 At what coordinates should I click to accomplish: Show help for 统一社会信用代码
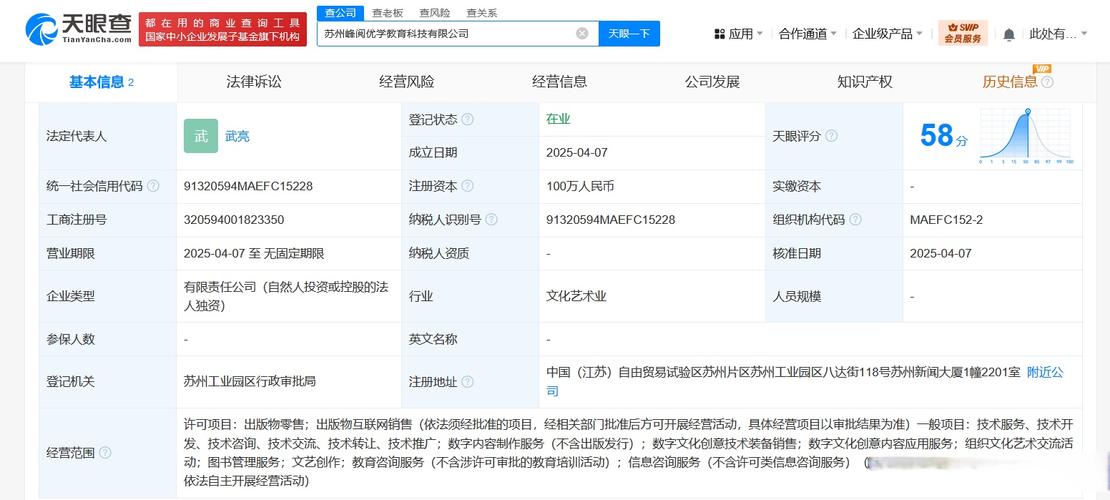153,186
